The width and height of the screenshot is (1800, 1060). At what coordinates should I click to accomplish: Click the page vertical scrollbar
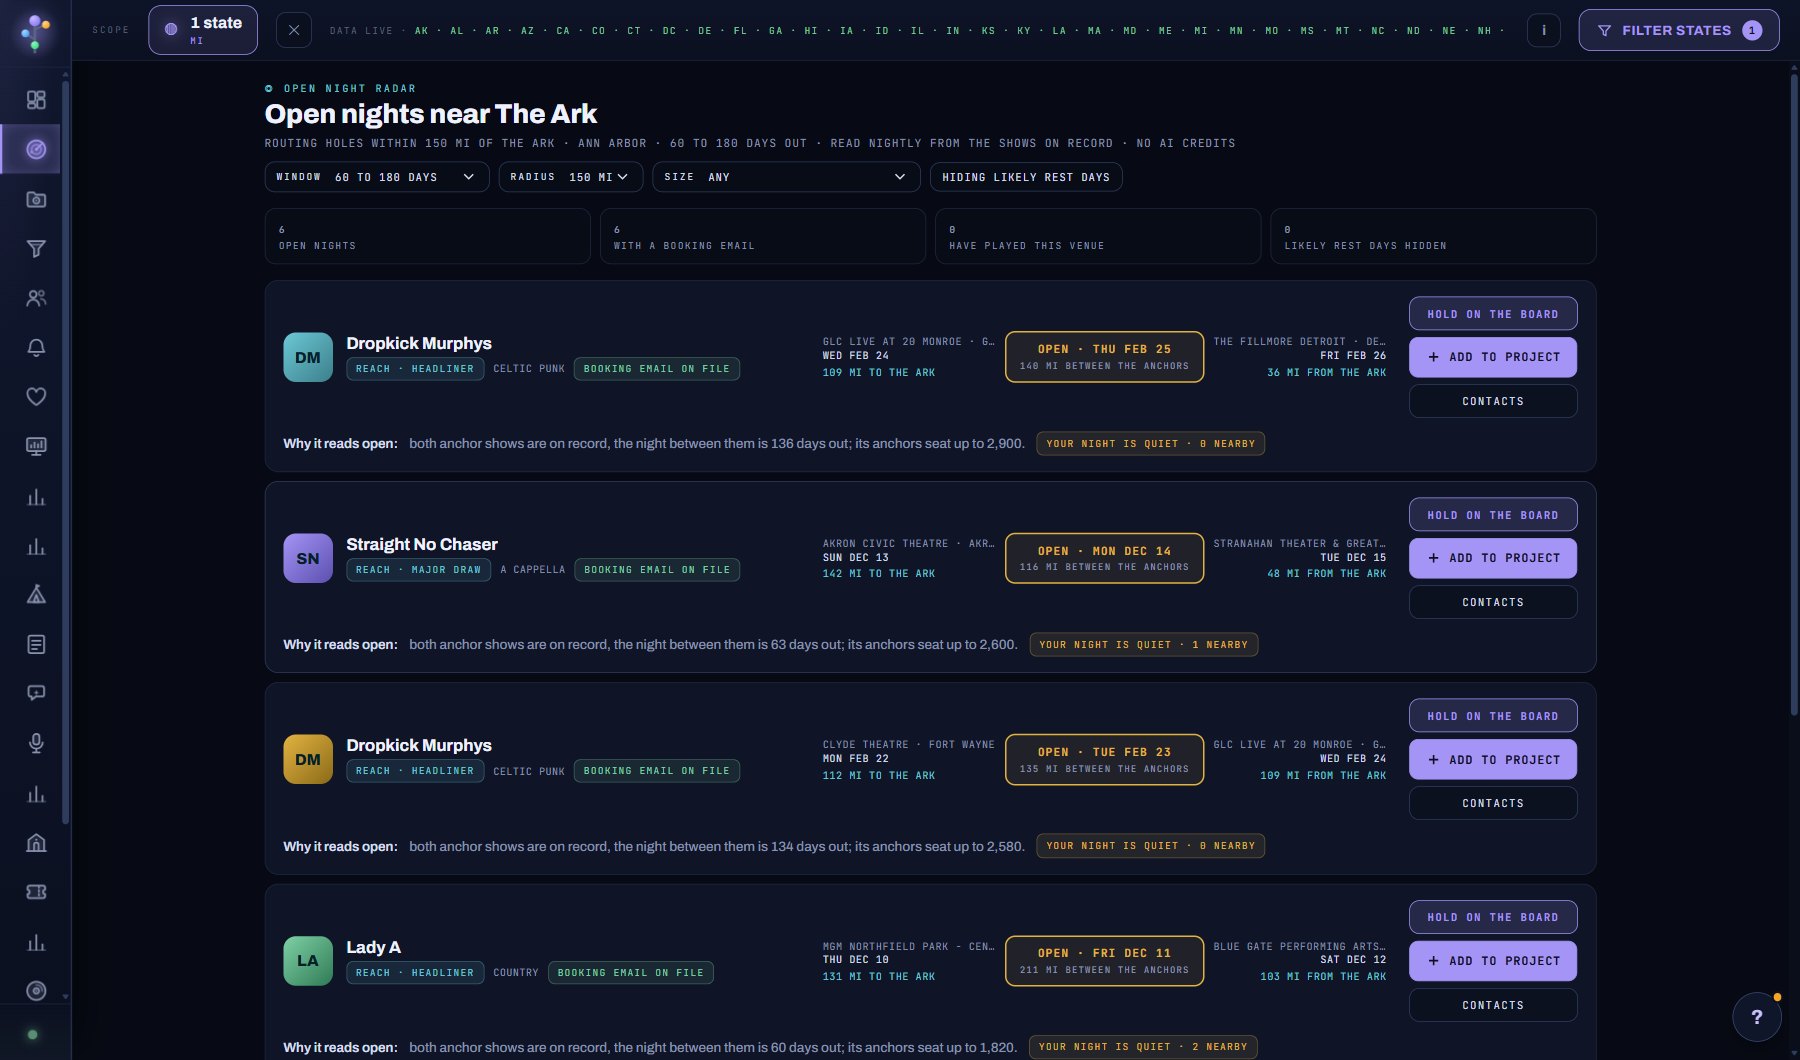(x=1794, y=395)
